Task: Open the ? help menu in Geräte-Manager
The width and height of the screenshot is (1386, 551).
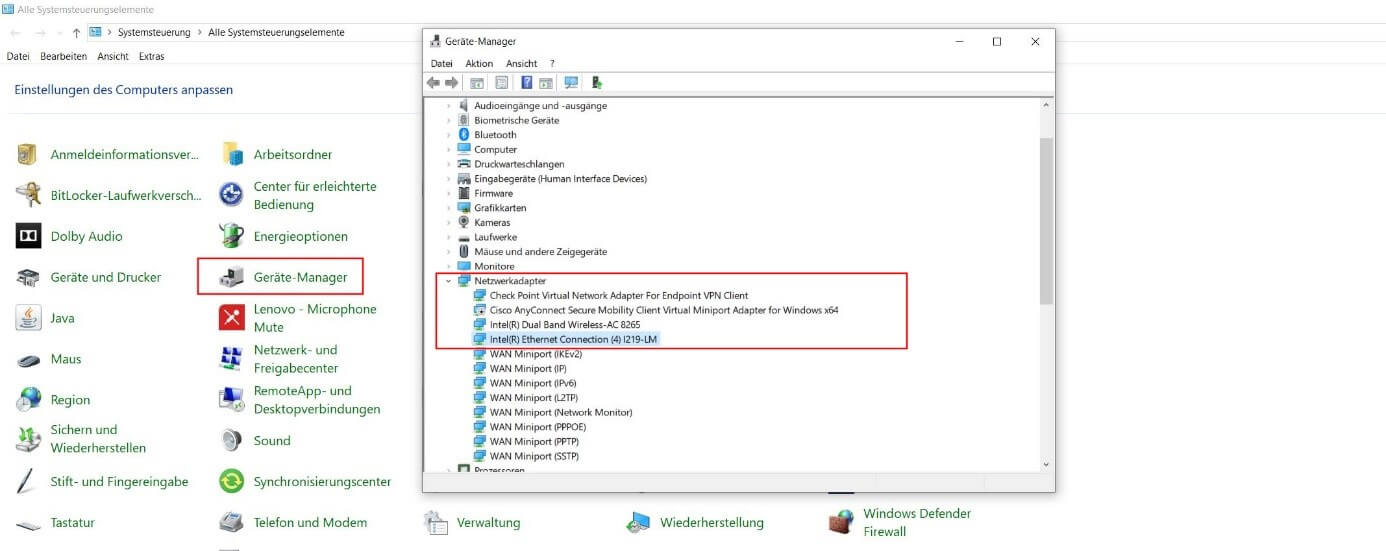Action: click(x=552, y=63)
